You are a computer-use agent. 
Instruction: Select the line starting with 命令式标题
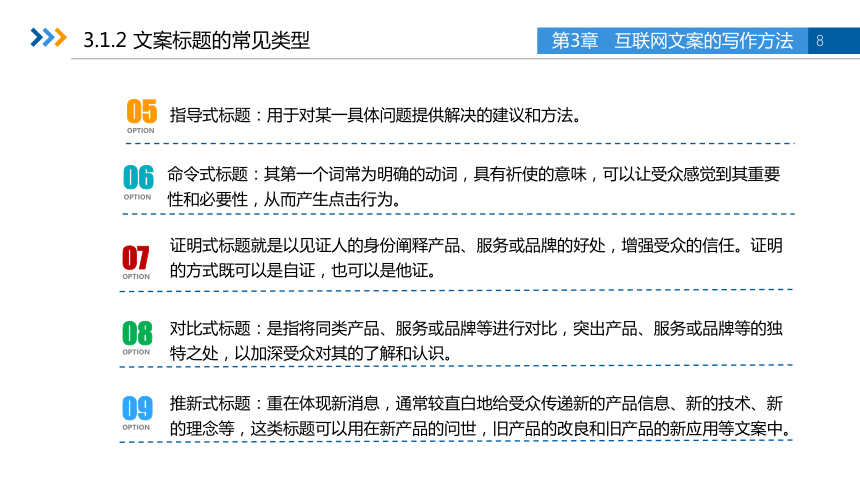pos(473,174)
